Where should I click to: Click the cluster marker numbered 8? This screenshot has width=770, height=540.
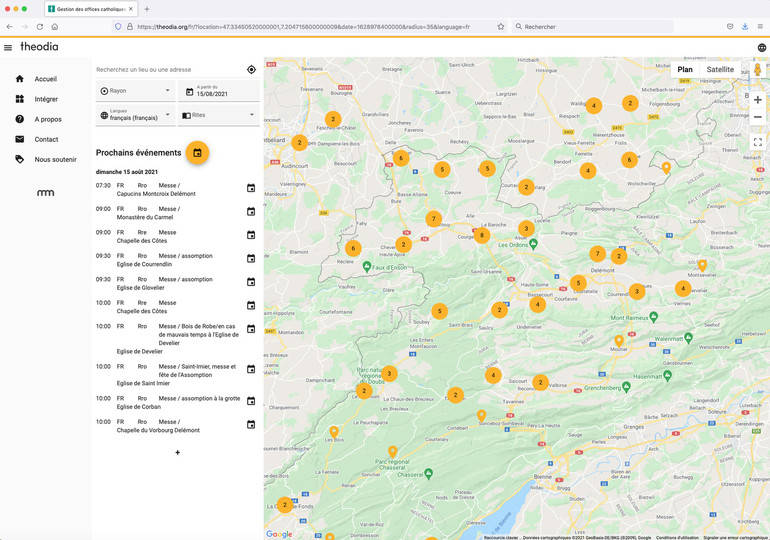point(482,235)
